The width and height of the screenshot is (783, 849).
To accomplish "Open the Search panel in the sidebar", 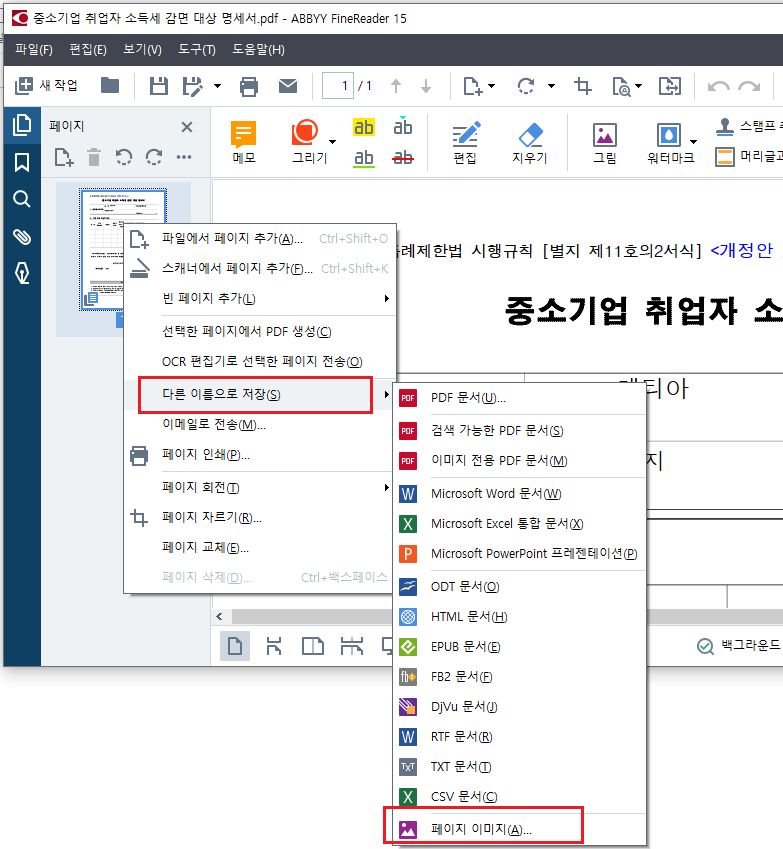I will point(22,199).
